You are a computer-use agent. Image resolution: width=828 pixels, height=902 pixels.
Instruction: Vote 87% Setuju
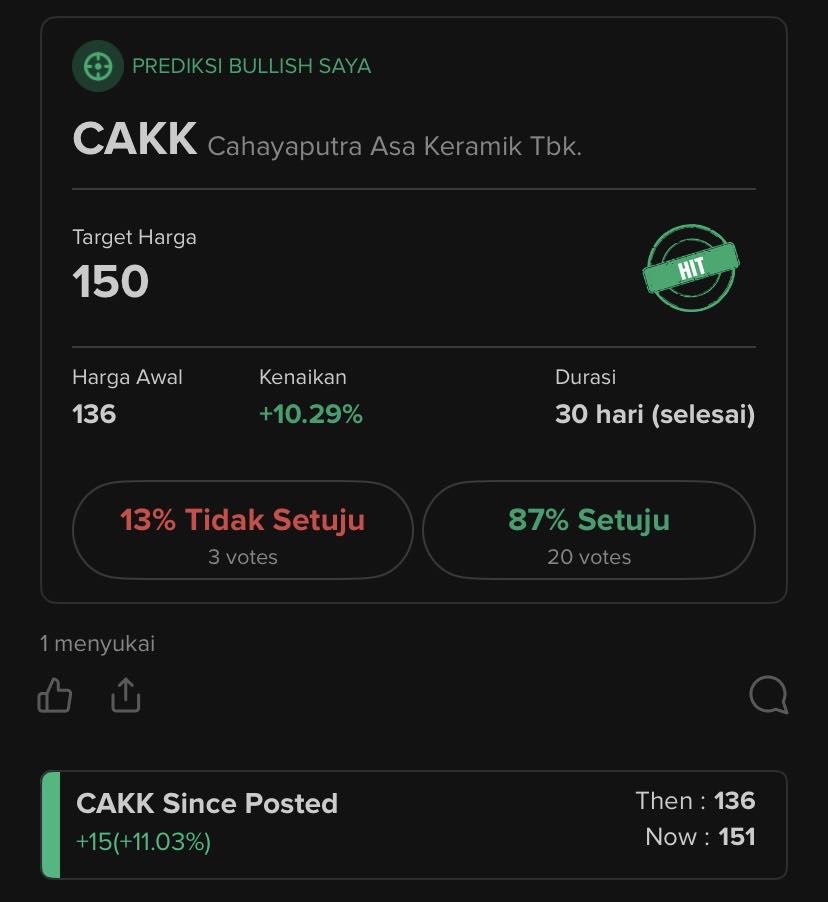589,530
